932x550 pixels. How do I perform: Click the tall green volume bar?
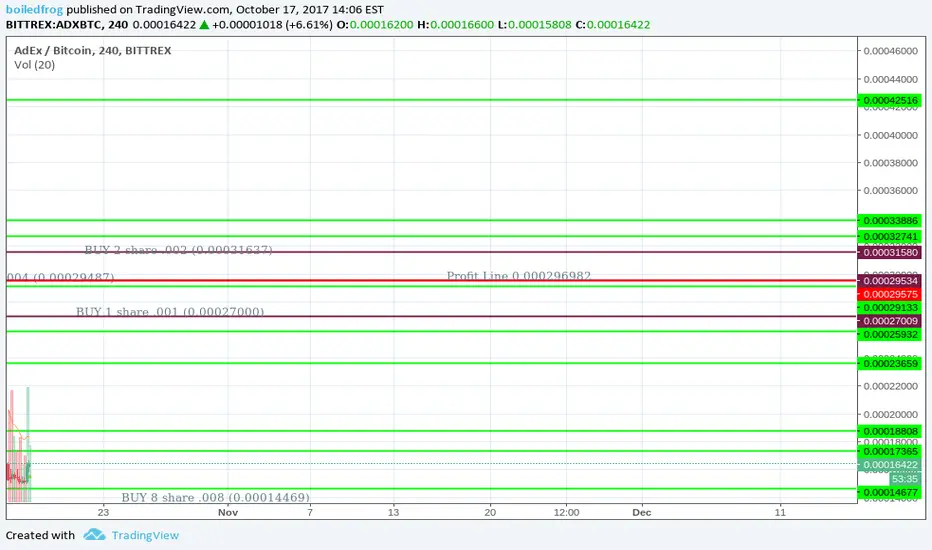[x=27, y=444]
